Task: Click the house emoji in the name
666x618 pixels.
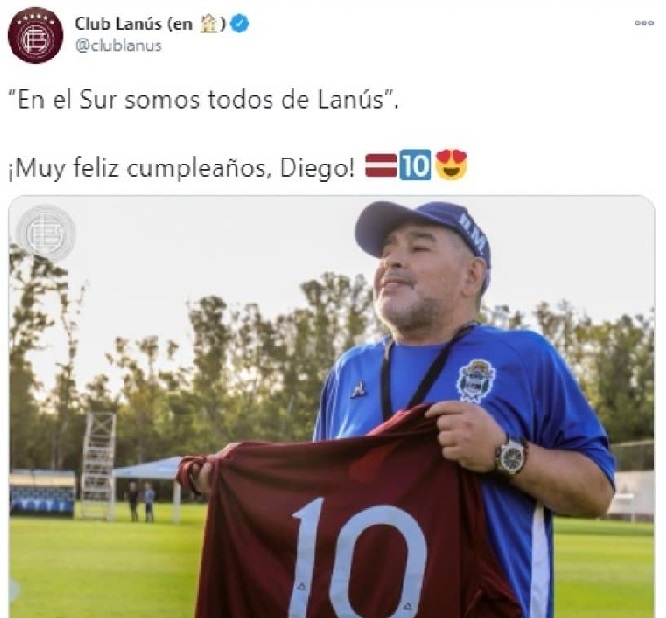Action: 209,24
